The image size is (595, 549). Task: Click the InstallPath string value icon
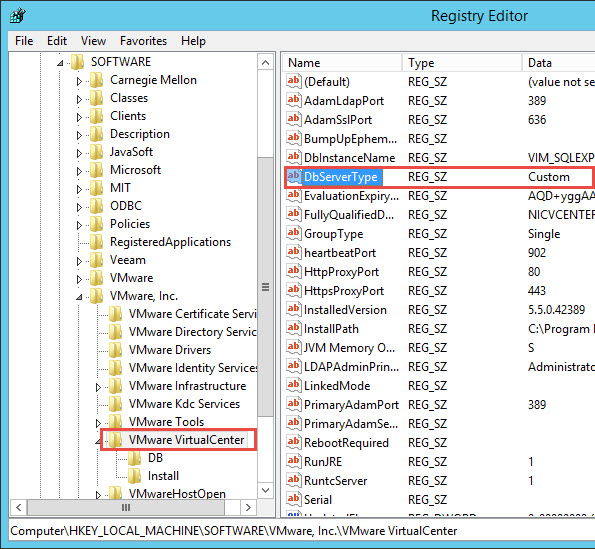294,328
